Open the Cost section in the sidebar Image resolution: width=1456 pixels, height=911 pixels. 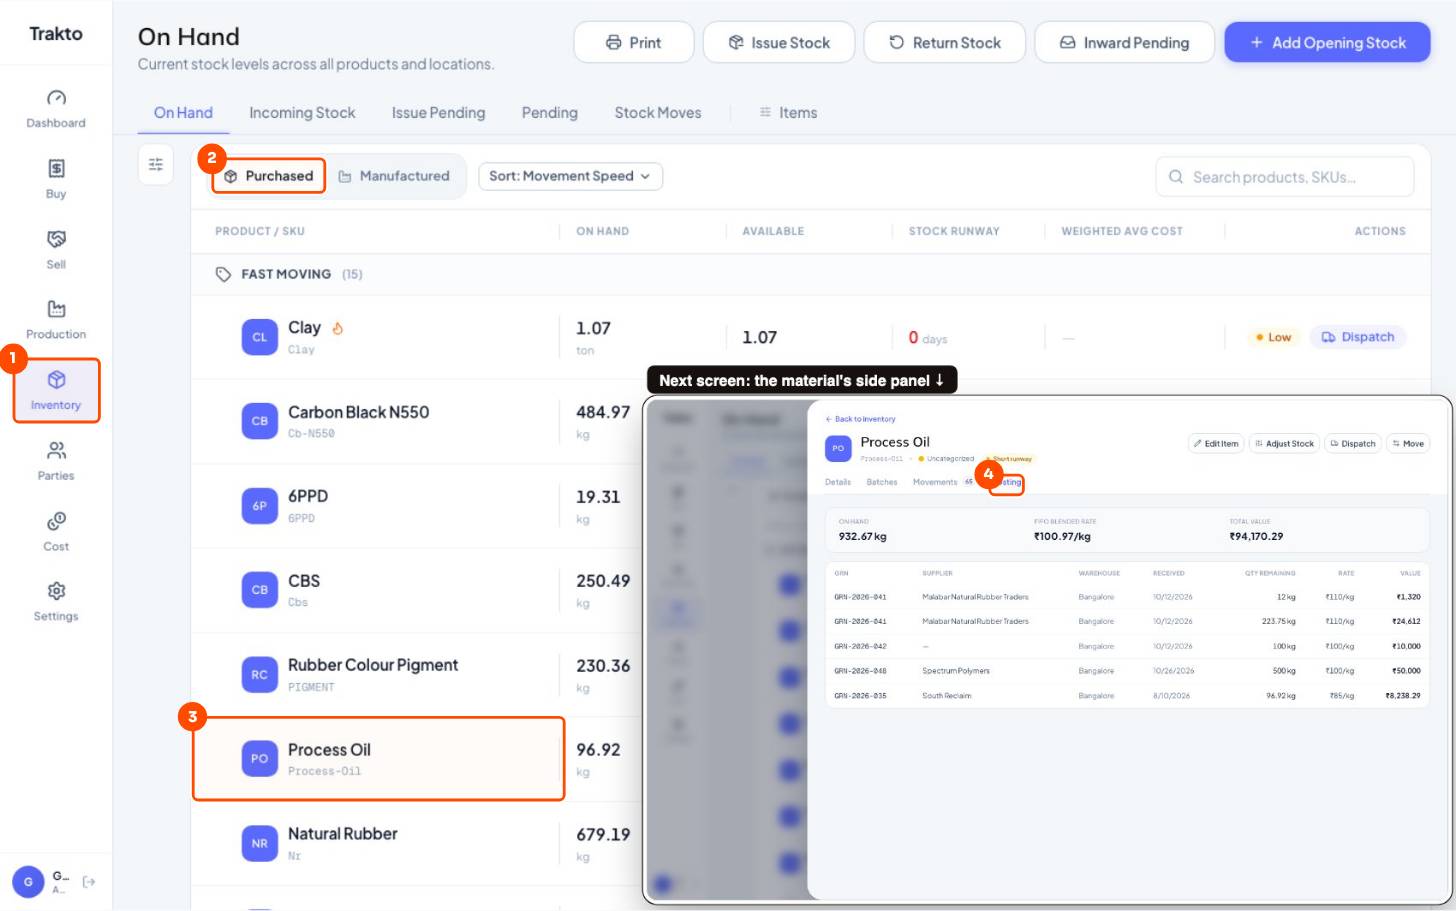click(56, 532)
